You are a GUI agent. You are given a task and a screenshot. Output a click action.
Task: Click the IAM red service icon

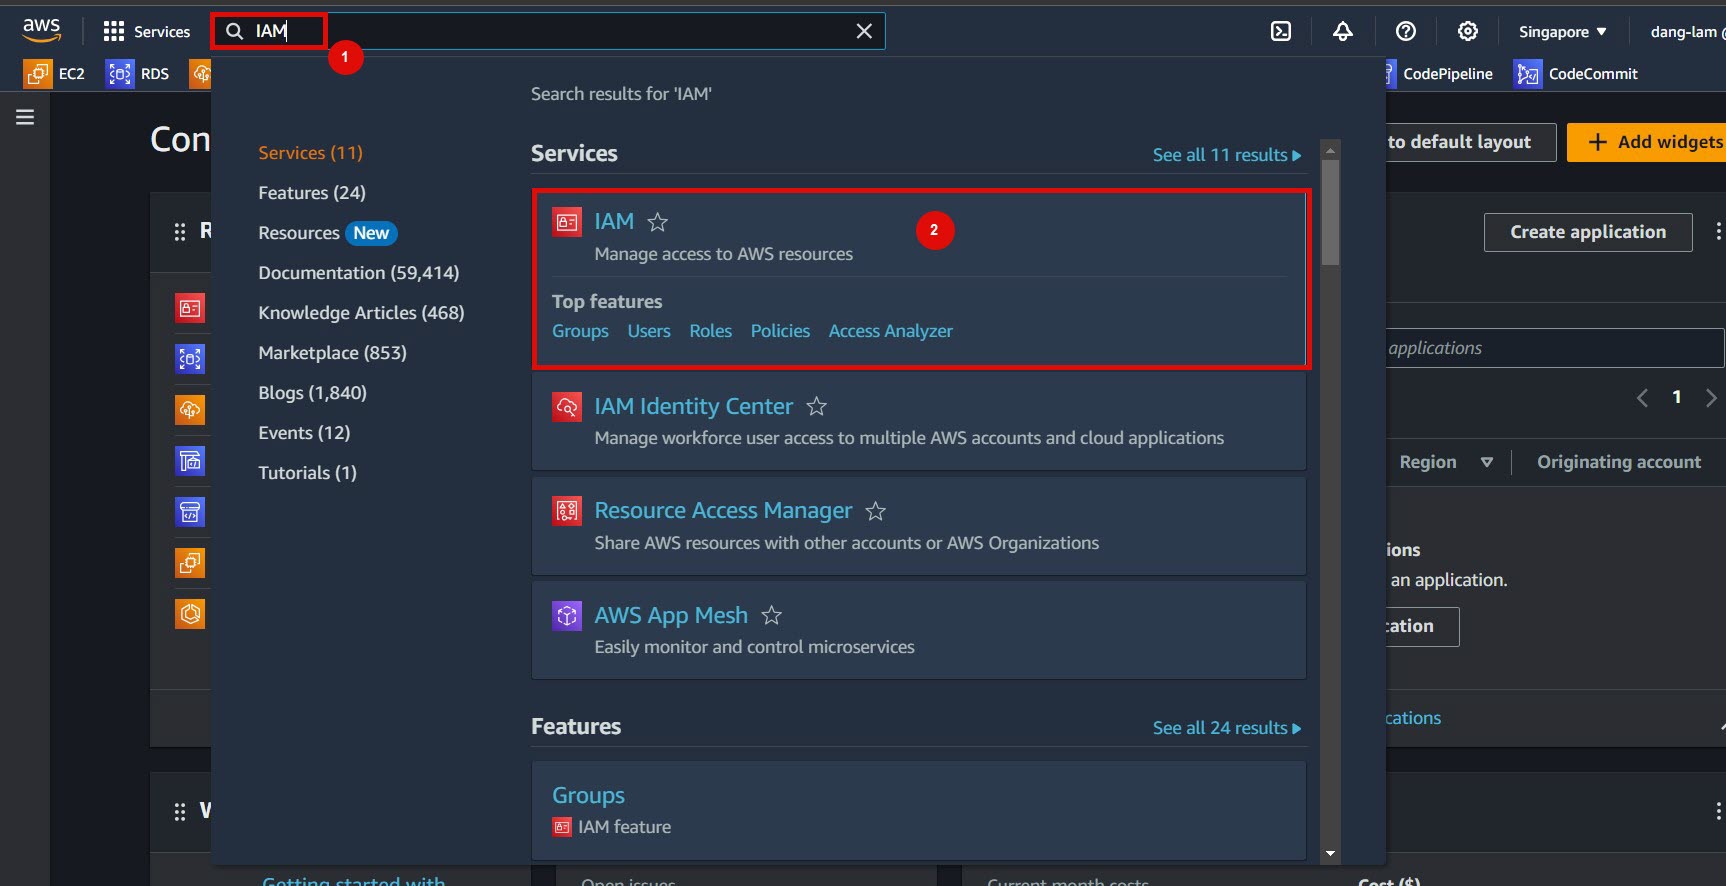pos(567,222)
